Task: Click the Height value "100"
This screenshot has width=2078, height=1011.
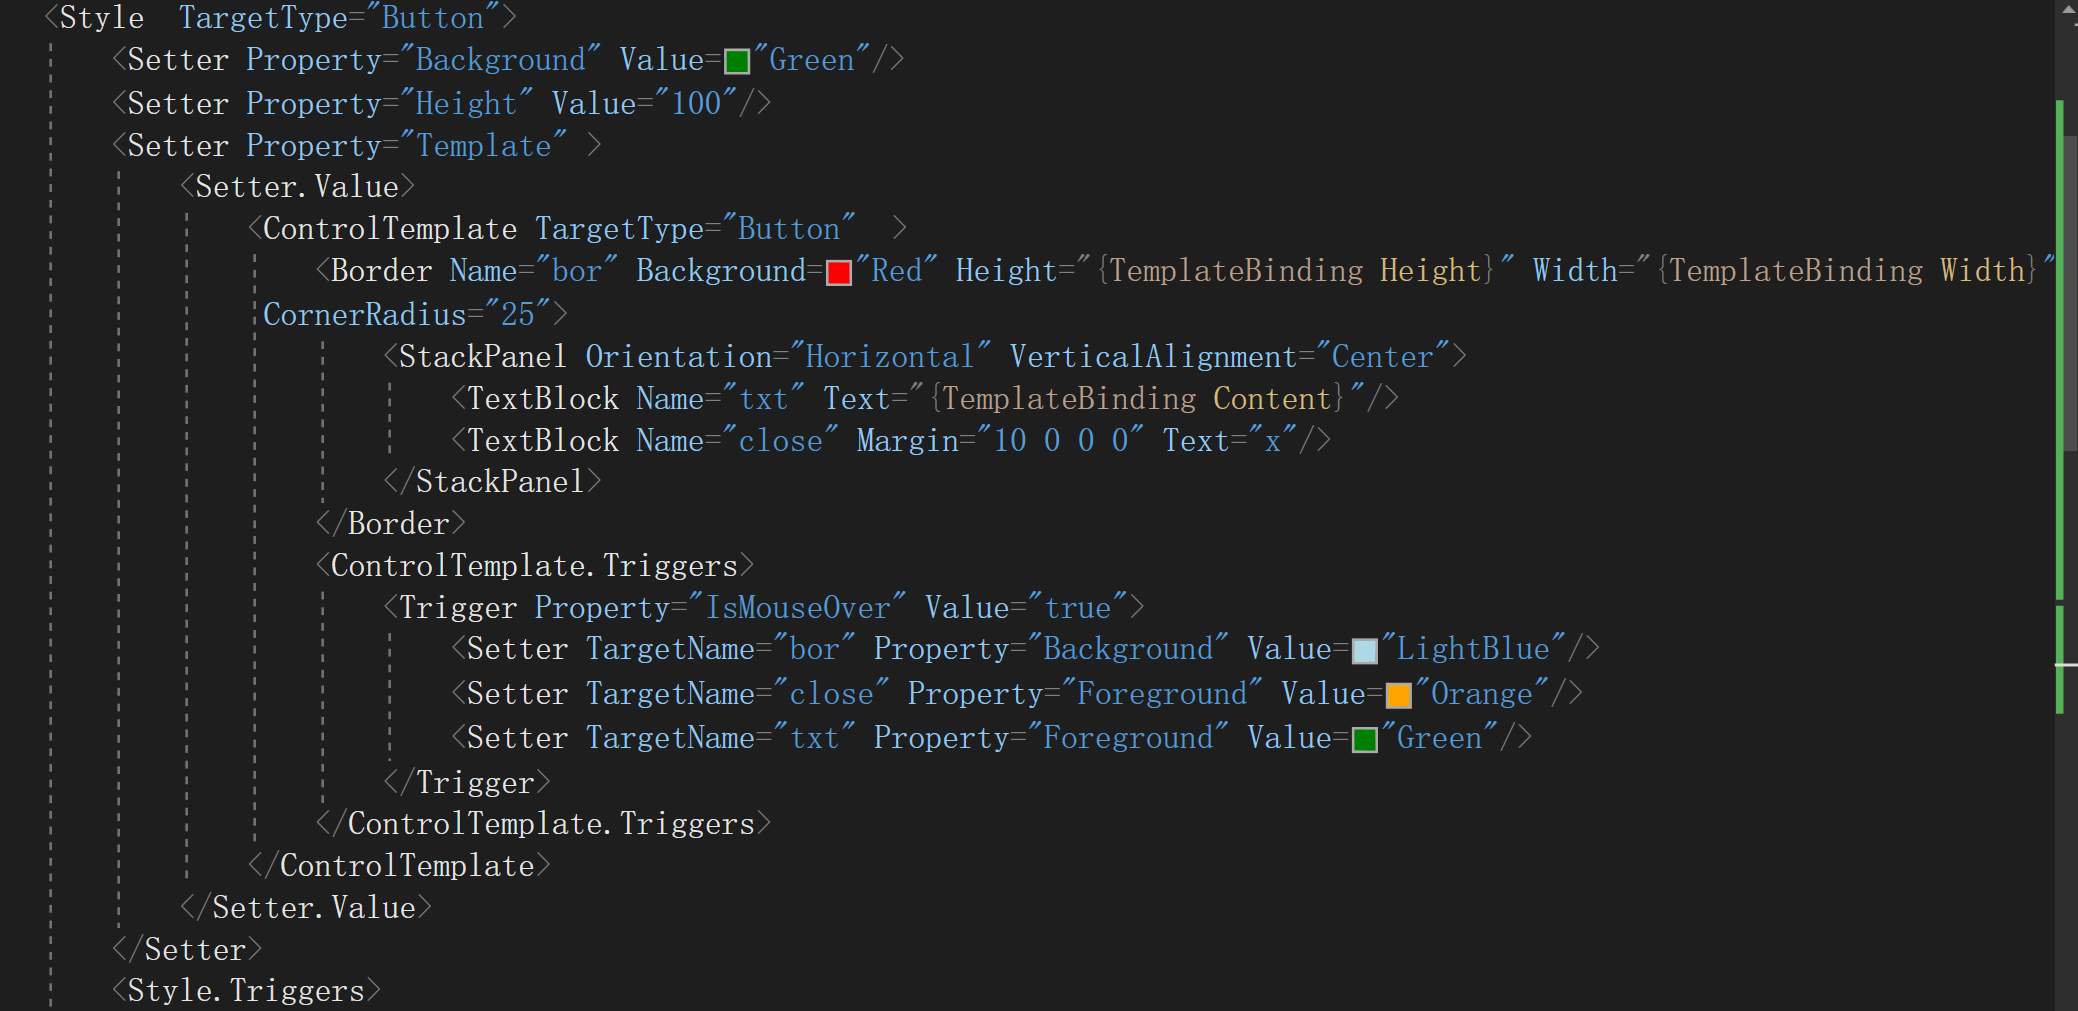Action: pyautogui.click(x=696, y=104)
